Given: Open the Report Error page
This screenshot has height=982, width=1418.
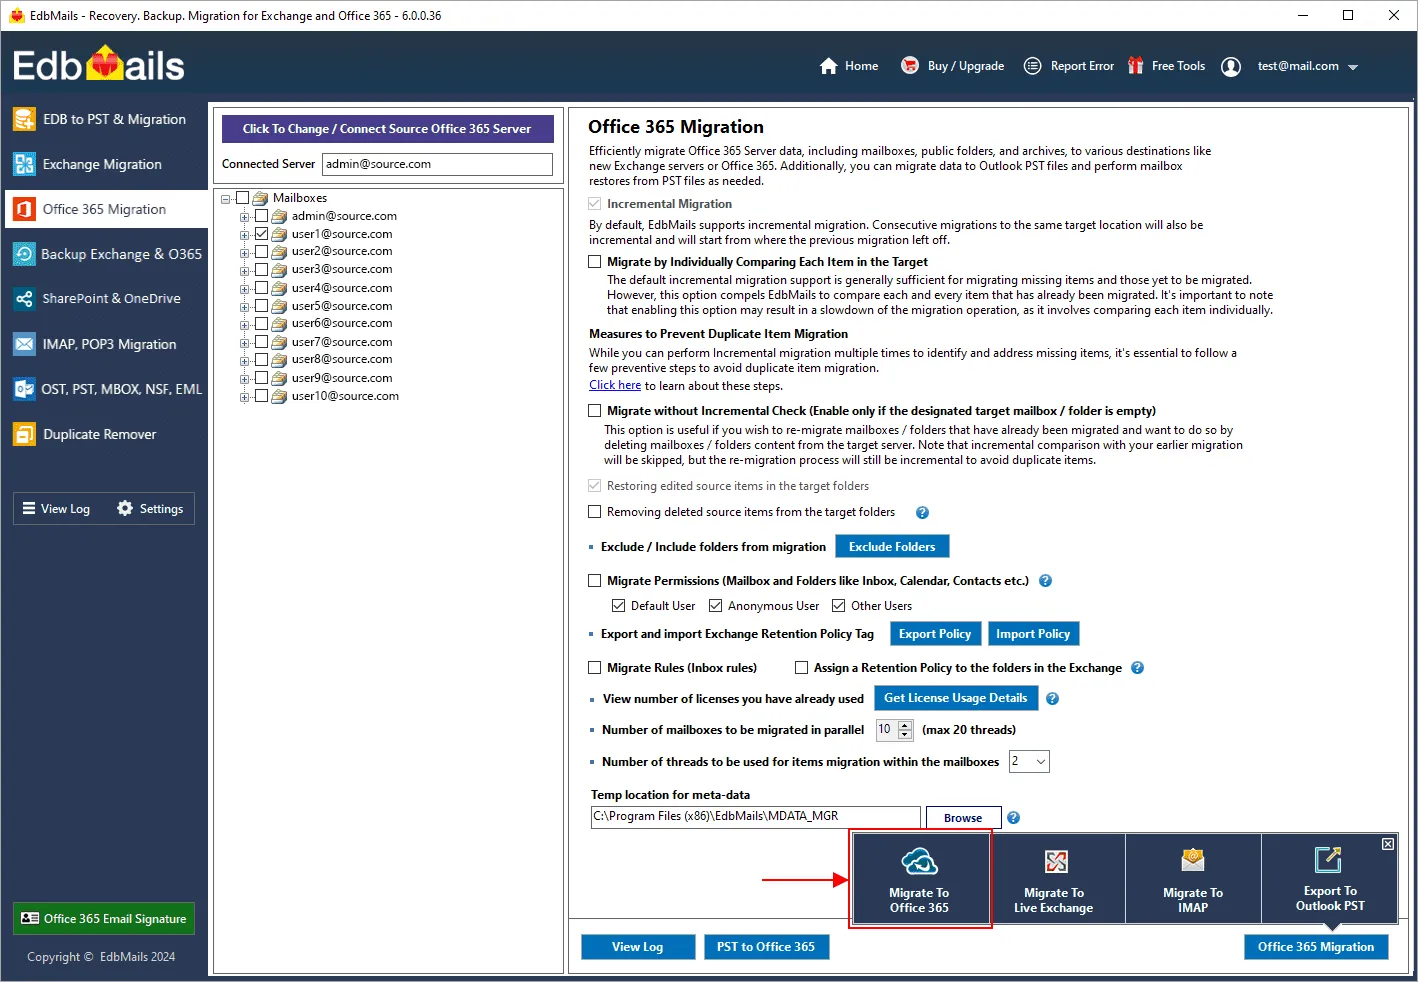Looking at the screenshot, I should point(1081,66).
